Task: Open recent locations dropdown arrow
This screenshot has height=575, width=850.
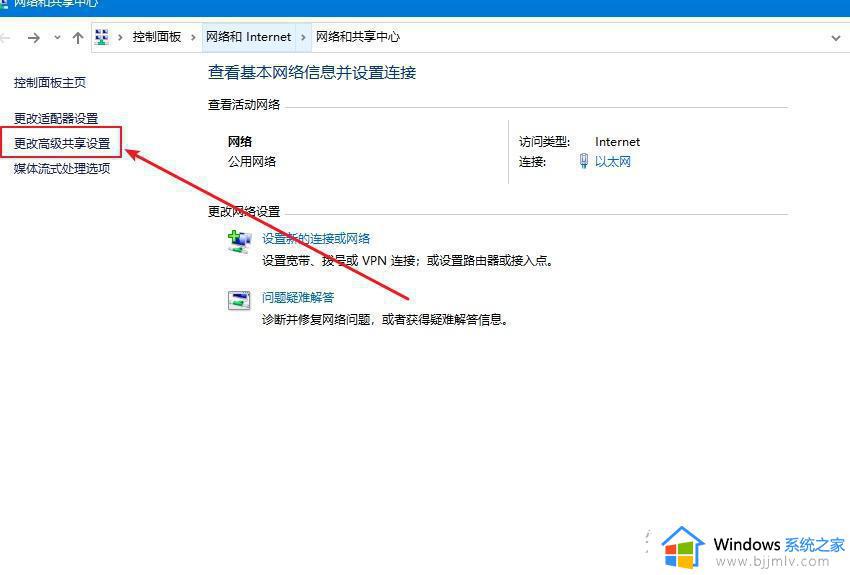Action: [57, 37]
